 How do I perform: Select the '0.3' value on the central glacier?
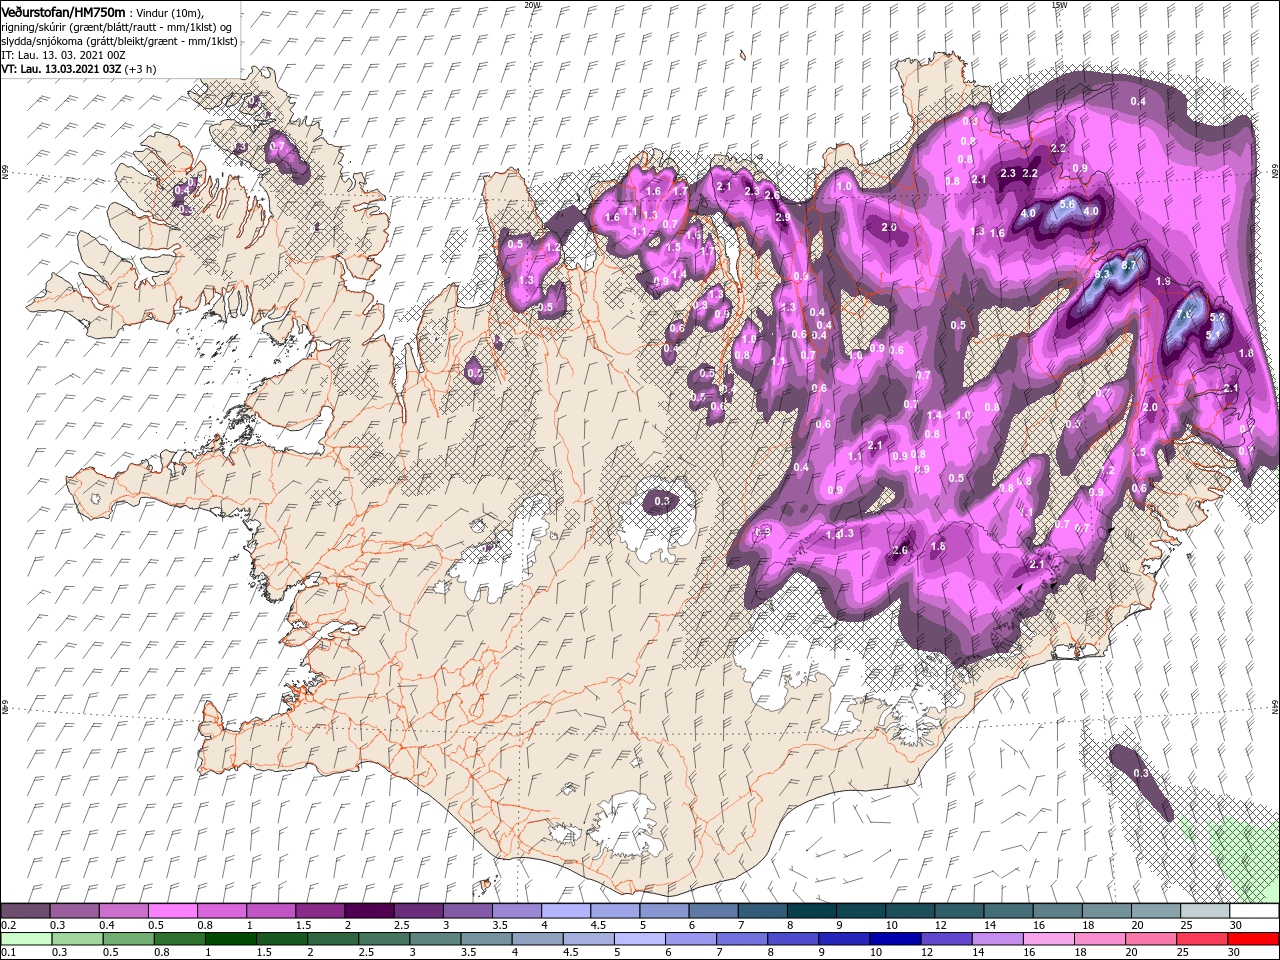coord(662,501)
